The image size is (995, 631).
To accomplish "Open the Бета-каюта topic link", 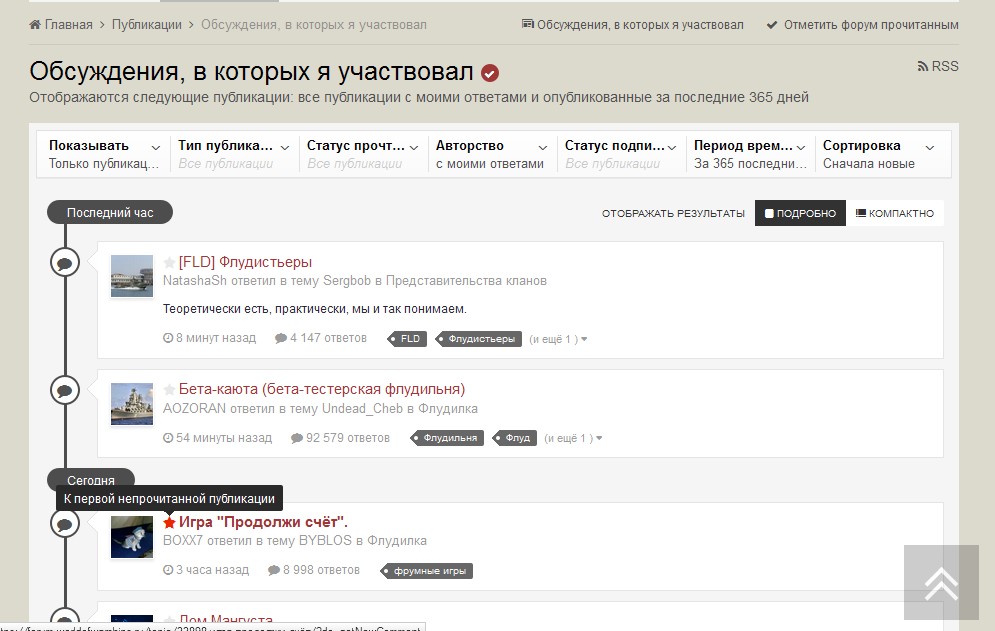I will point(321,389).
